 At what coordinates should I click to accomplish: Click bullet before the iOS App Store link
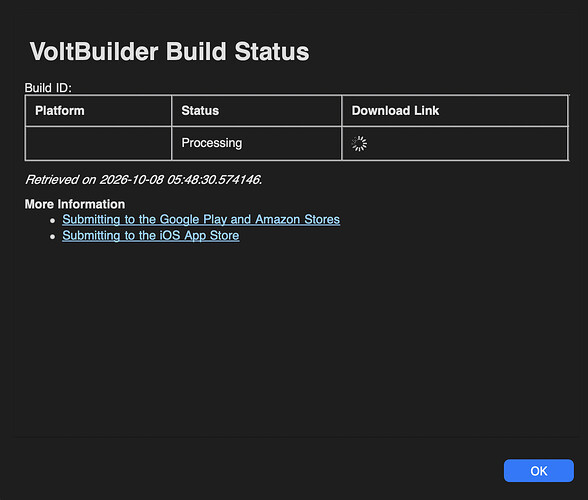[52, 237]
